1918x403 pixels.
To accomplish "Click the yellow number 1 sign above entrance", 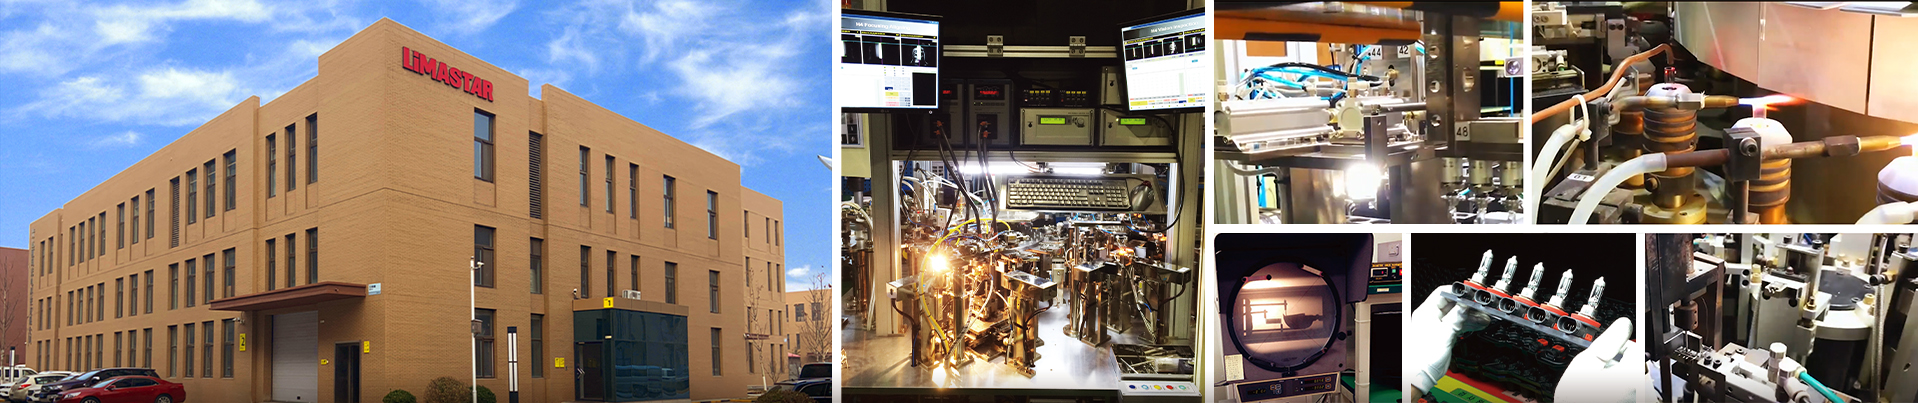I will click(x=608, y=302).
